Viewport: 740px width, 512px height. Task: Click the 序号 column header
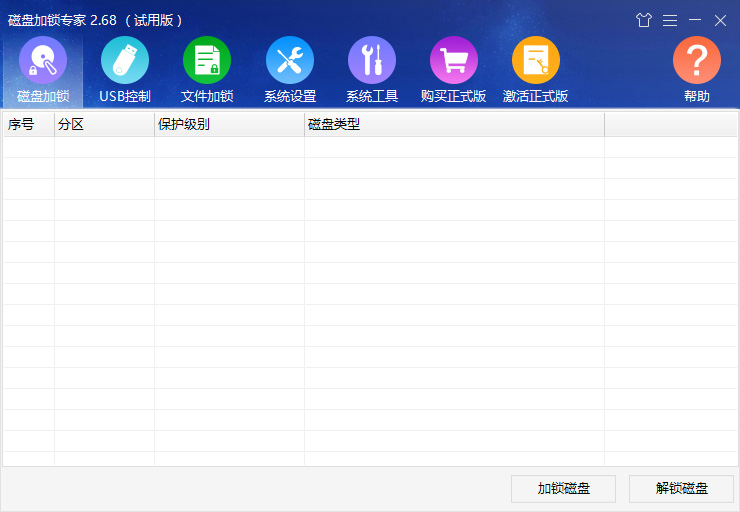pyautogui.click(x=28, y=125)
